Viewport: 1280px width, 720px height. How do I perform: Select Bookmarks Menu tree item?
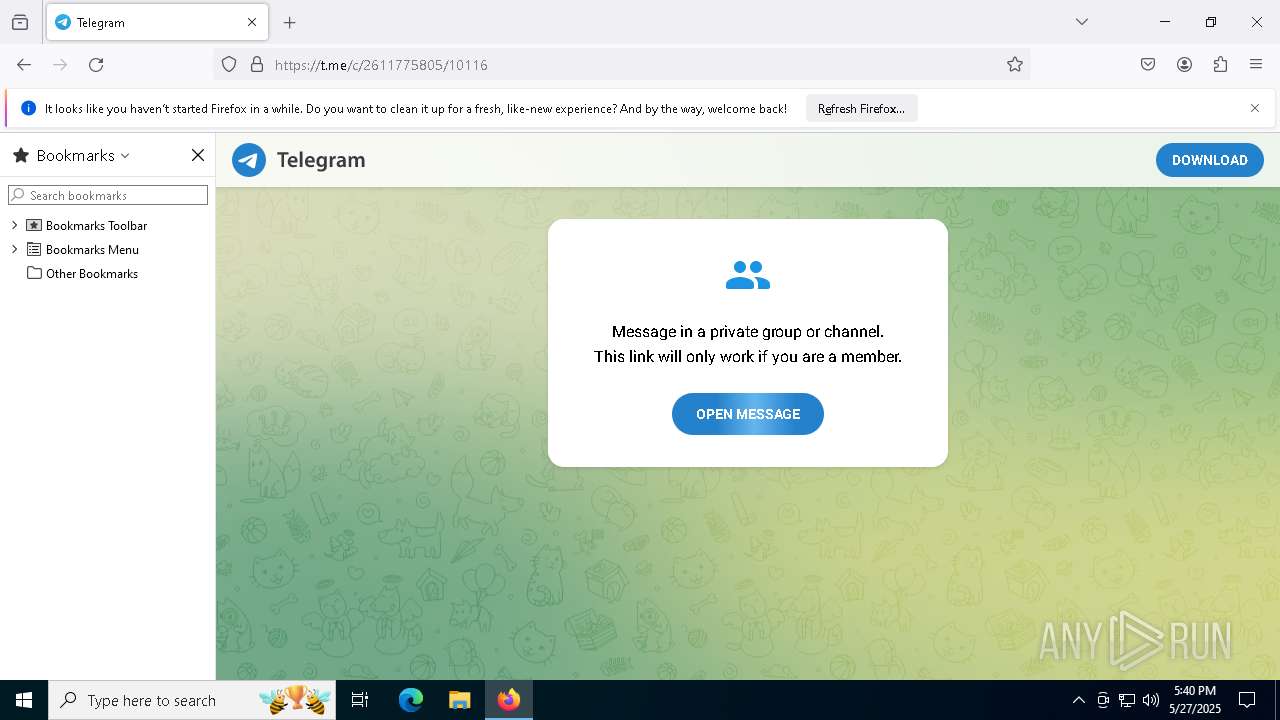92,250
